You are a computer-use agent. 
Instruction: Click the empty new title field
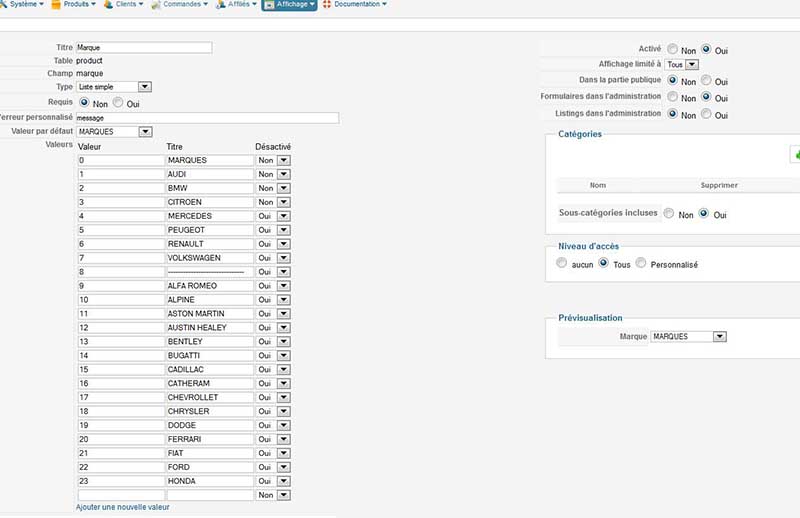[210, 495]
